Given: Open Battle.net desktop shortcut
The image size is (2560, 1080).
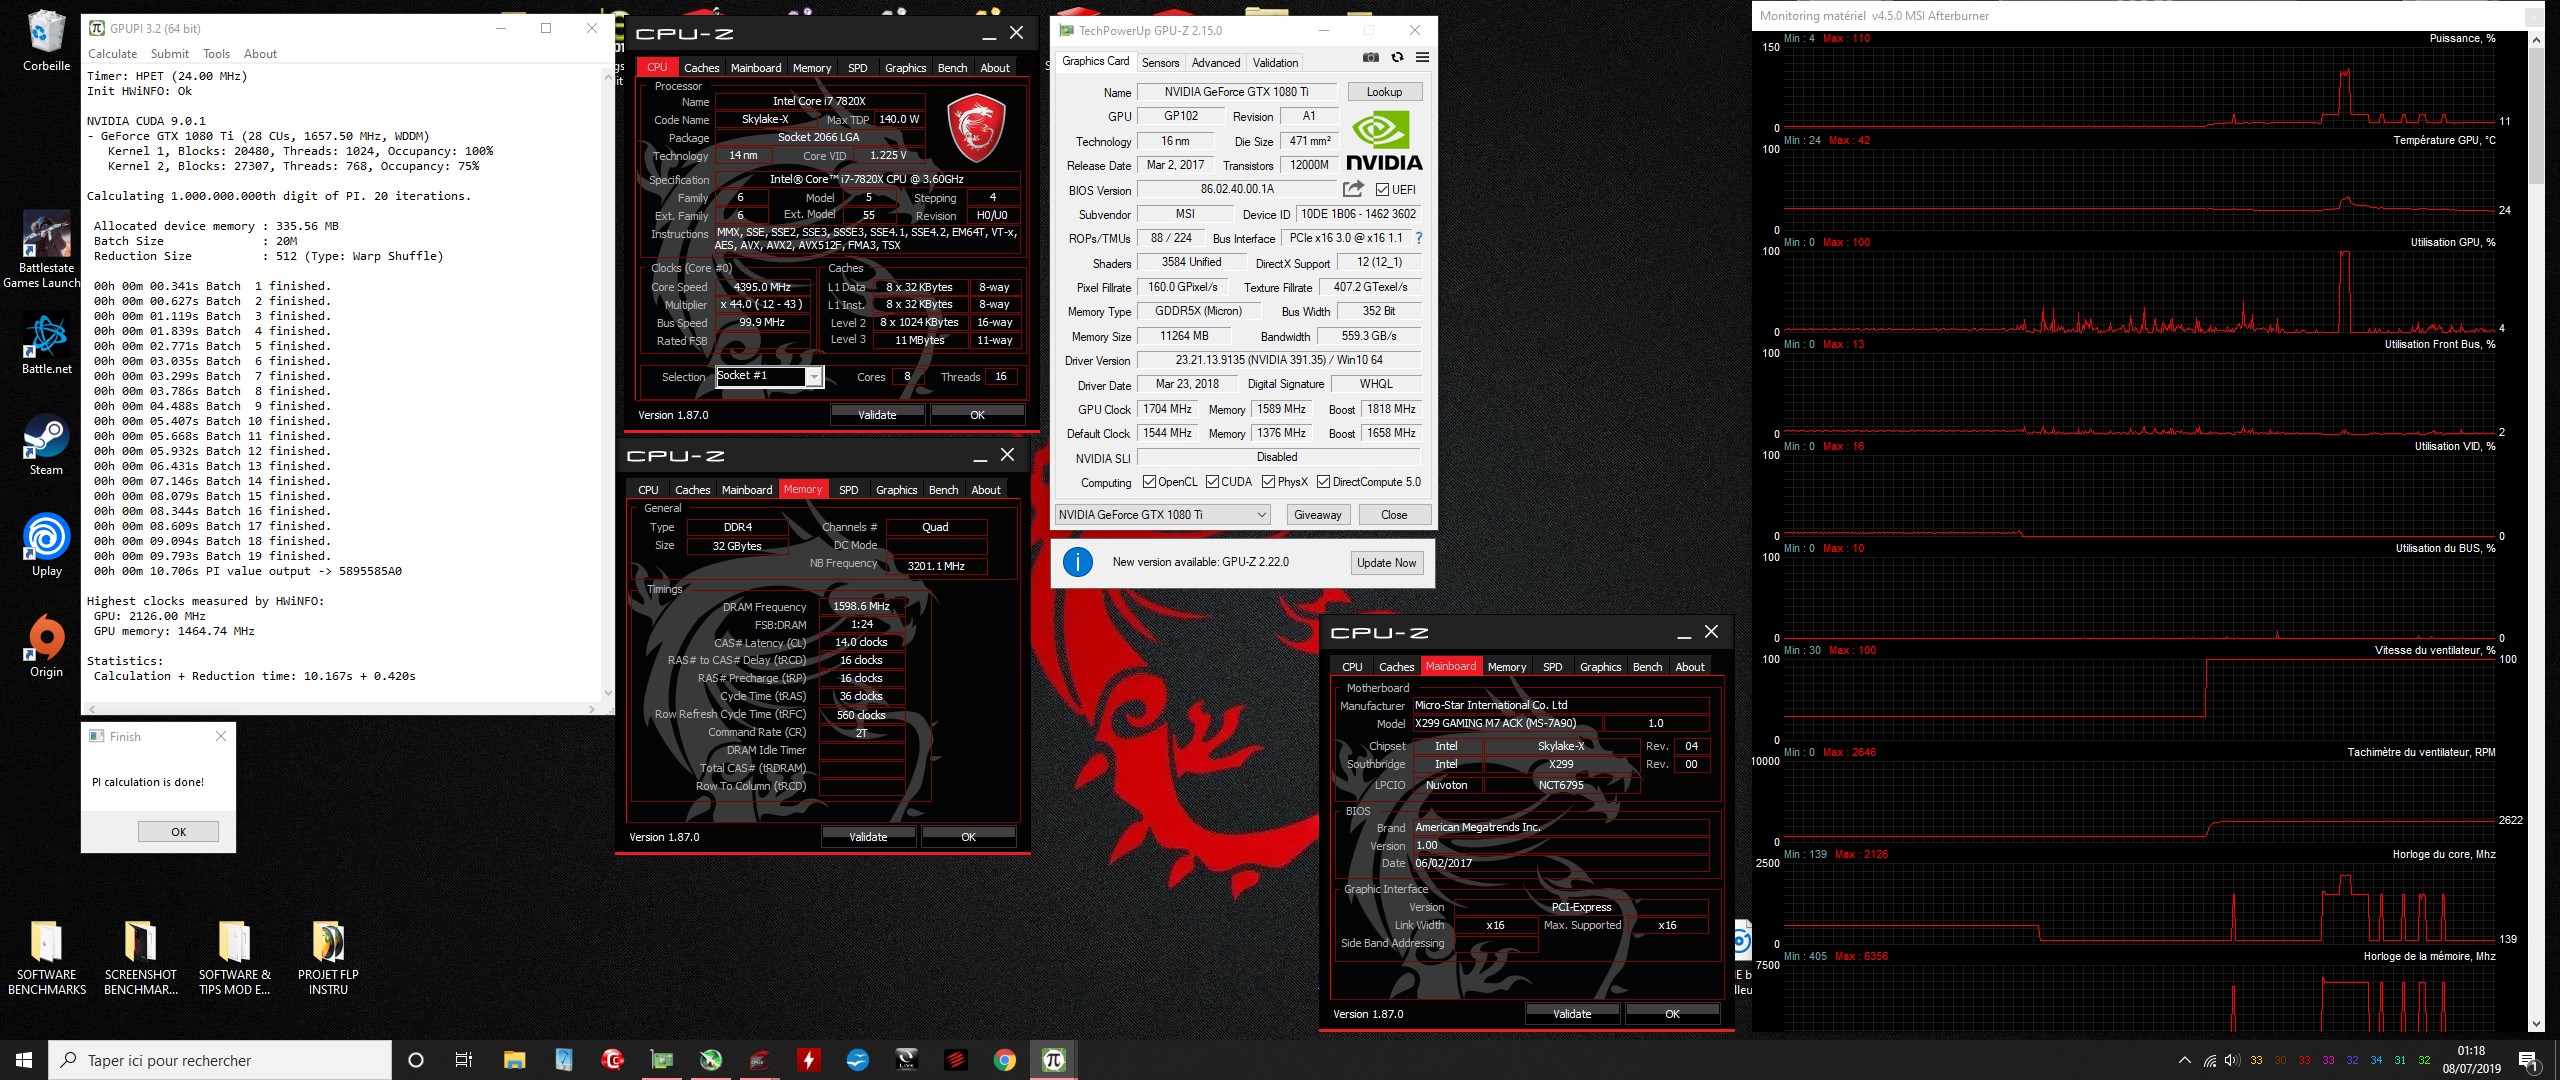Looking at the screenshot, I should (46, 345).
